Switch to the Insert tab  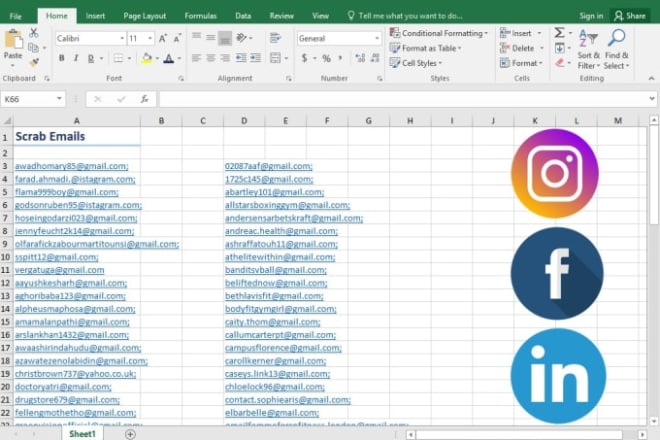(95, 16)
